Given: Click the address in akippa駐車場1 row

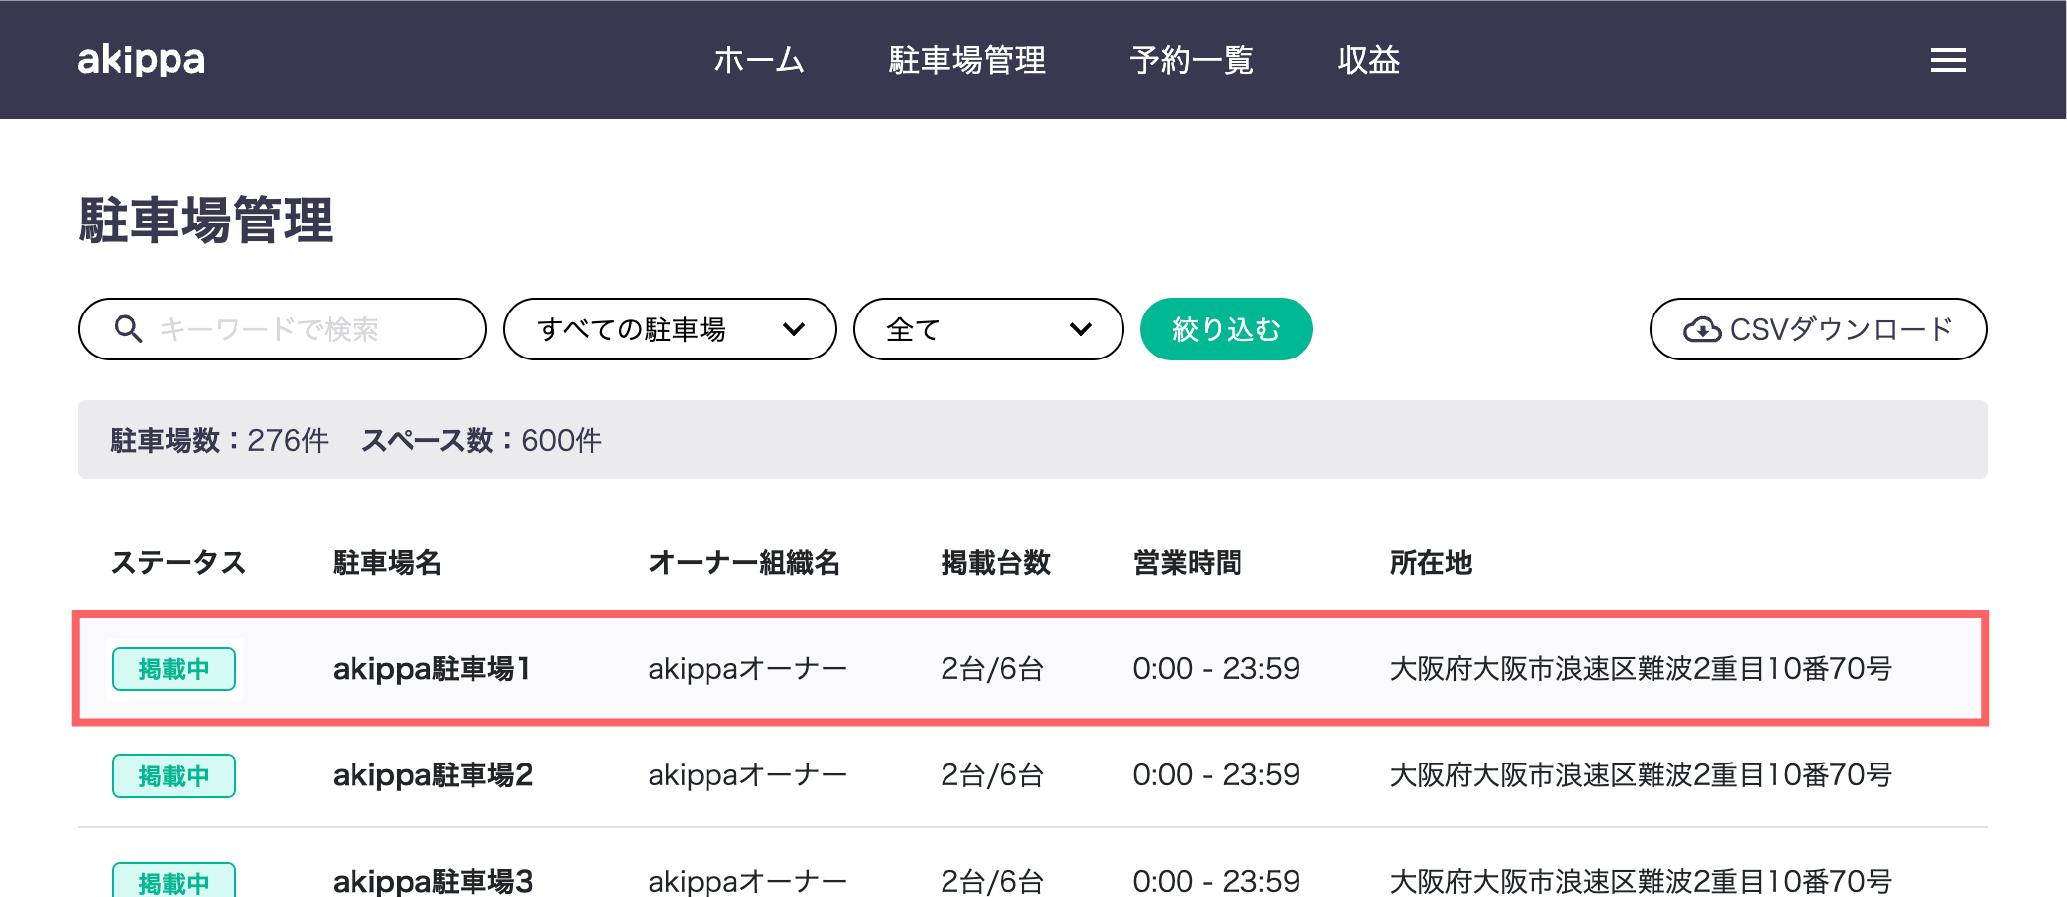Looking at the screenshot, I should click(1640, 668).
